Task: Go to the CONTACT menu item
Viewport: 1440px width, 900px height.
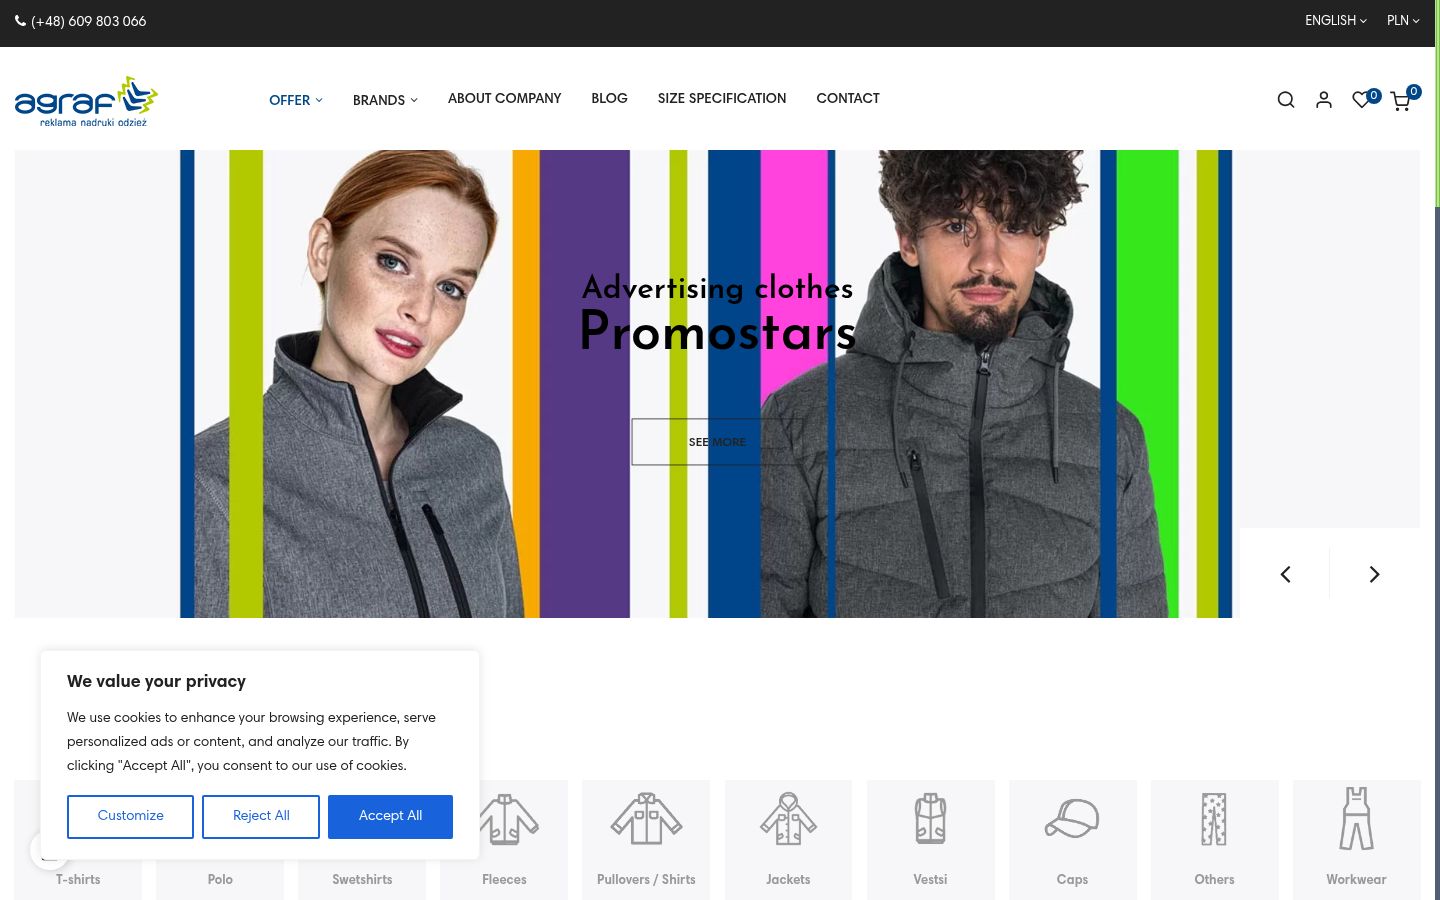Action: 848,98
